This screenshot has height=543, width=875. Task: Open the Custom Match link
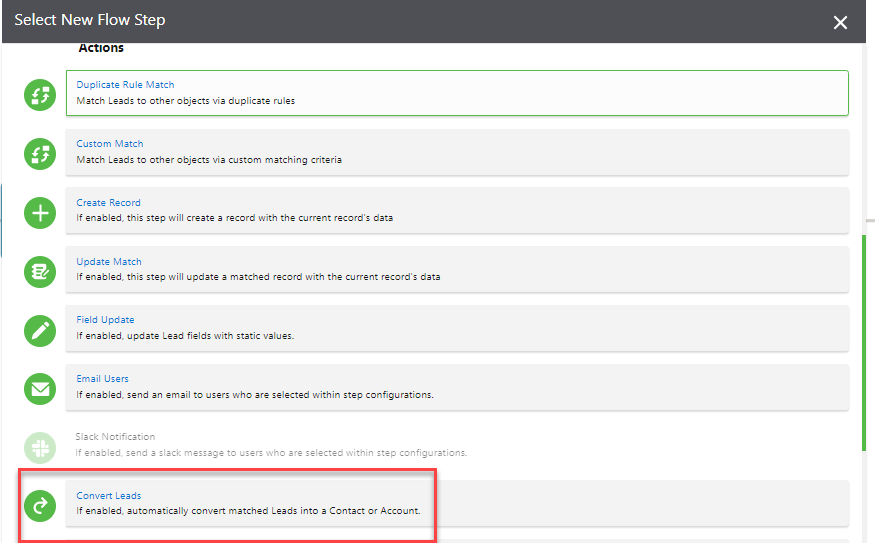110,144
